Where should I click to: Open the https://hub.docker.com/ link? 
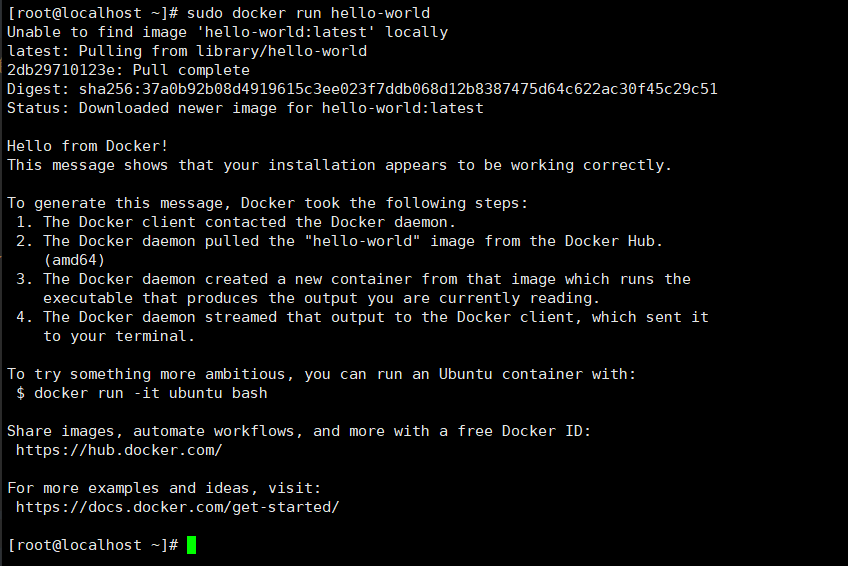pyautogui.click(x=119, y=450)
